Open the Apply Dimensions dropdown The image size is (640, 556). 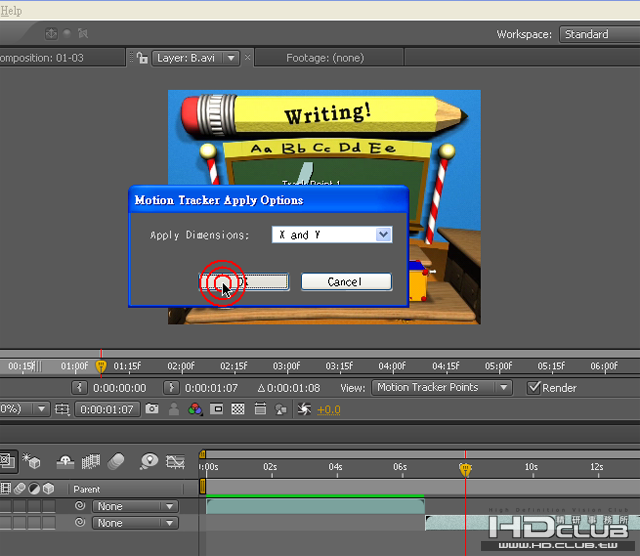(332, 235)
